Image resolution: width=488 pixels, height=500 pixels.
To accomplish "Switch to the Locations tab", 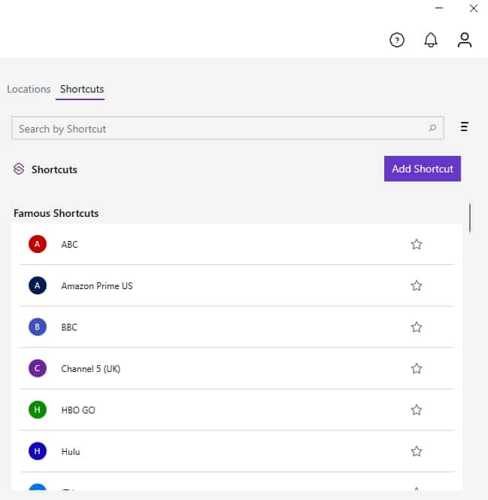I will (29, 89).
